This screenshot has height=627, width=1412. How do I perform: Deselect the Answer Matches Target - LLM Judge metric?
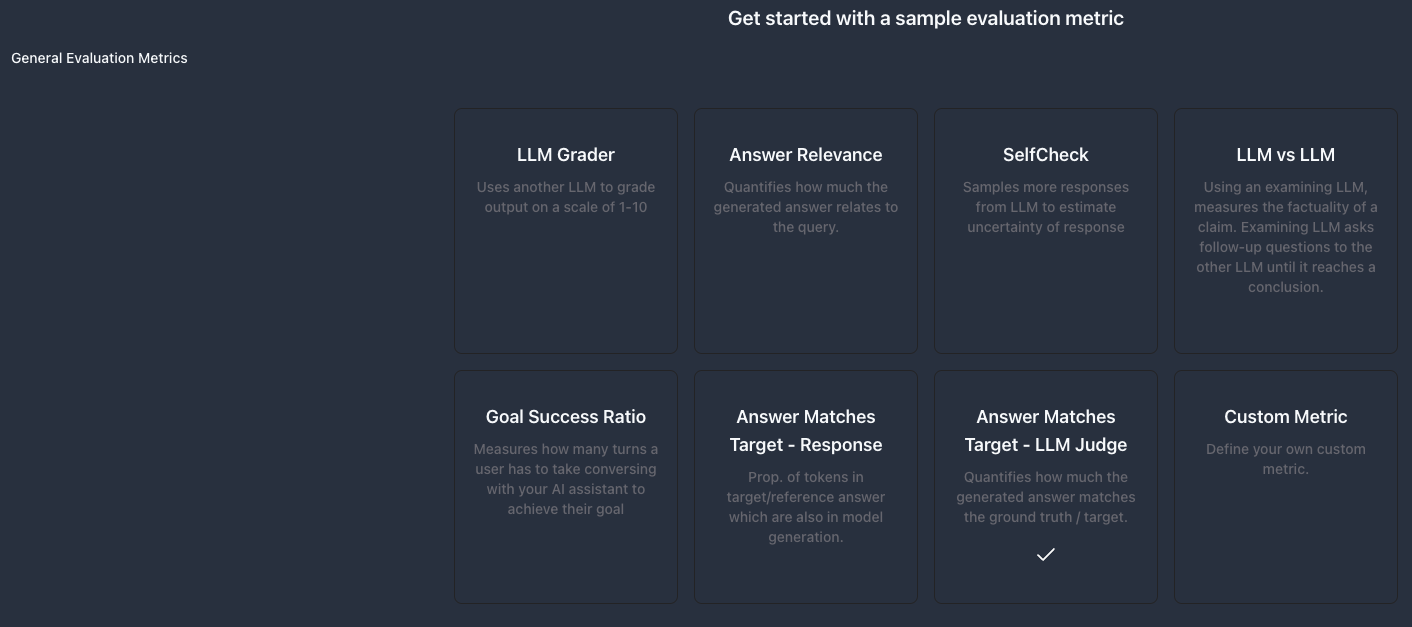pyautogui.click(x=1046, y=487)
